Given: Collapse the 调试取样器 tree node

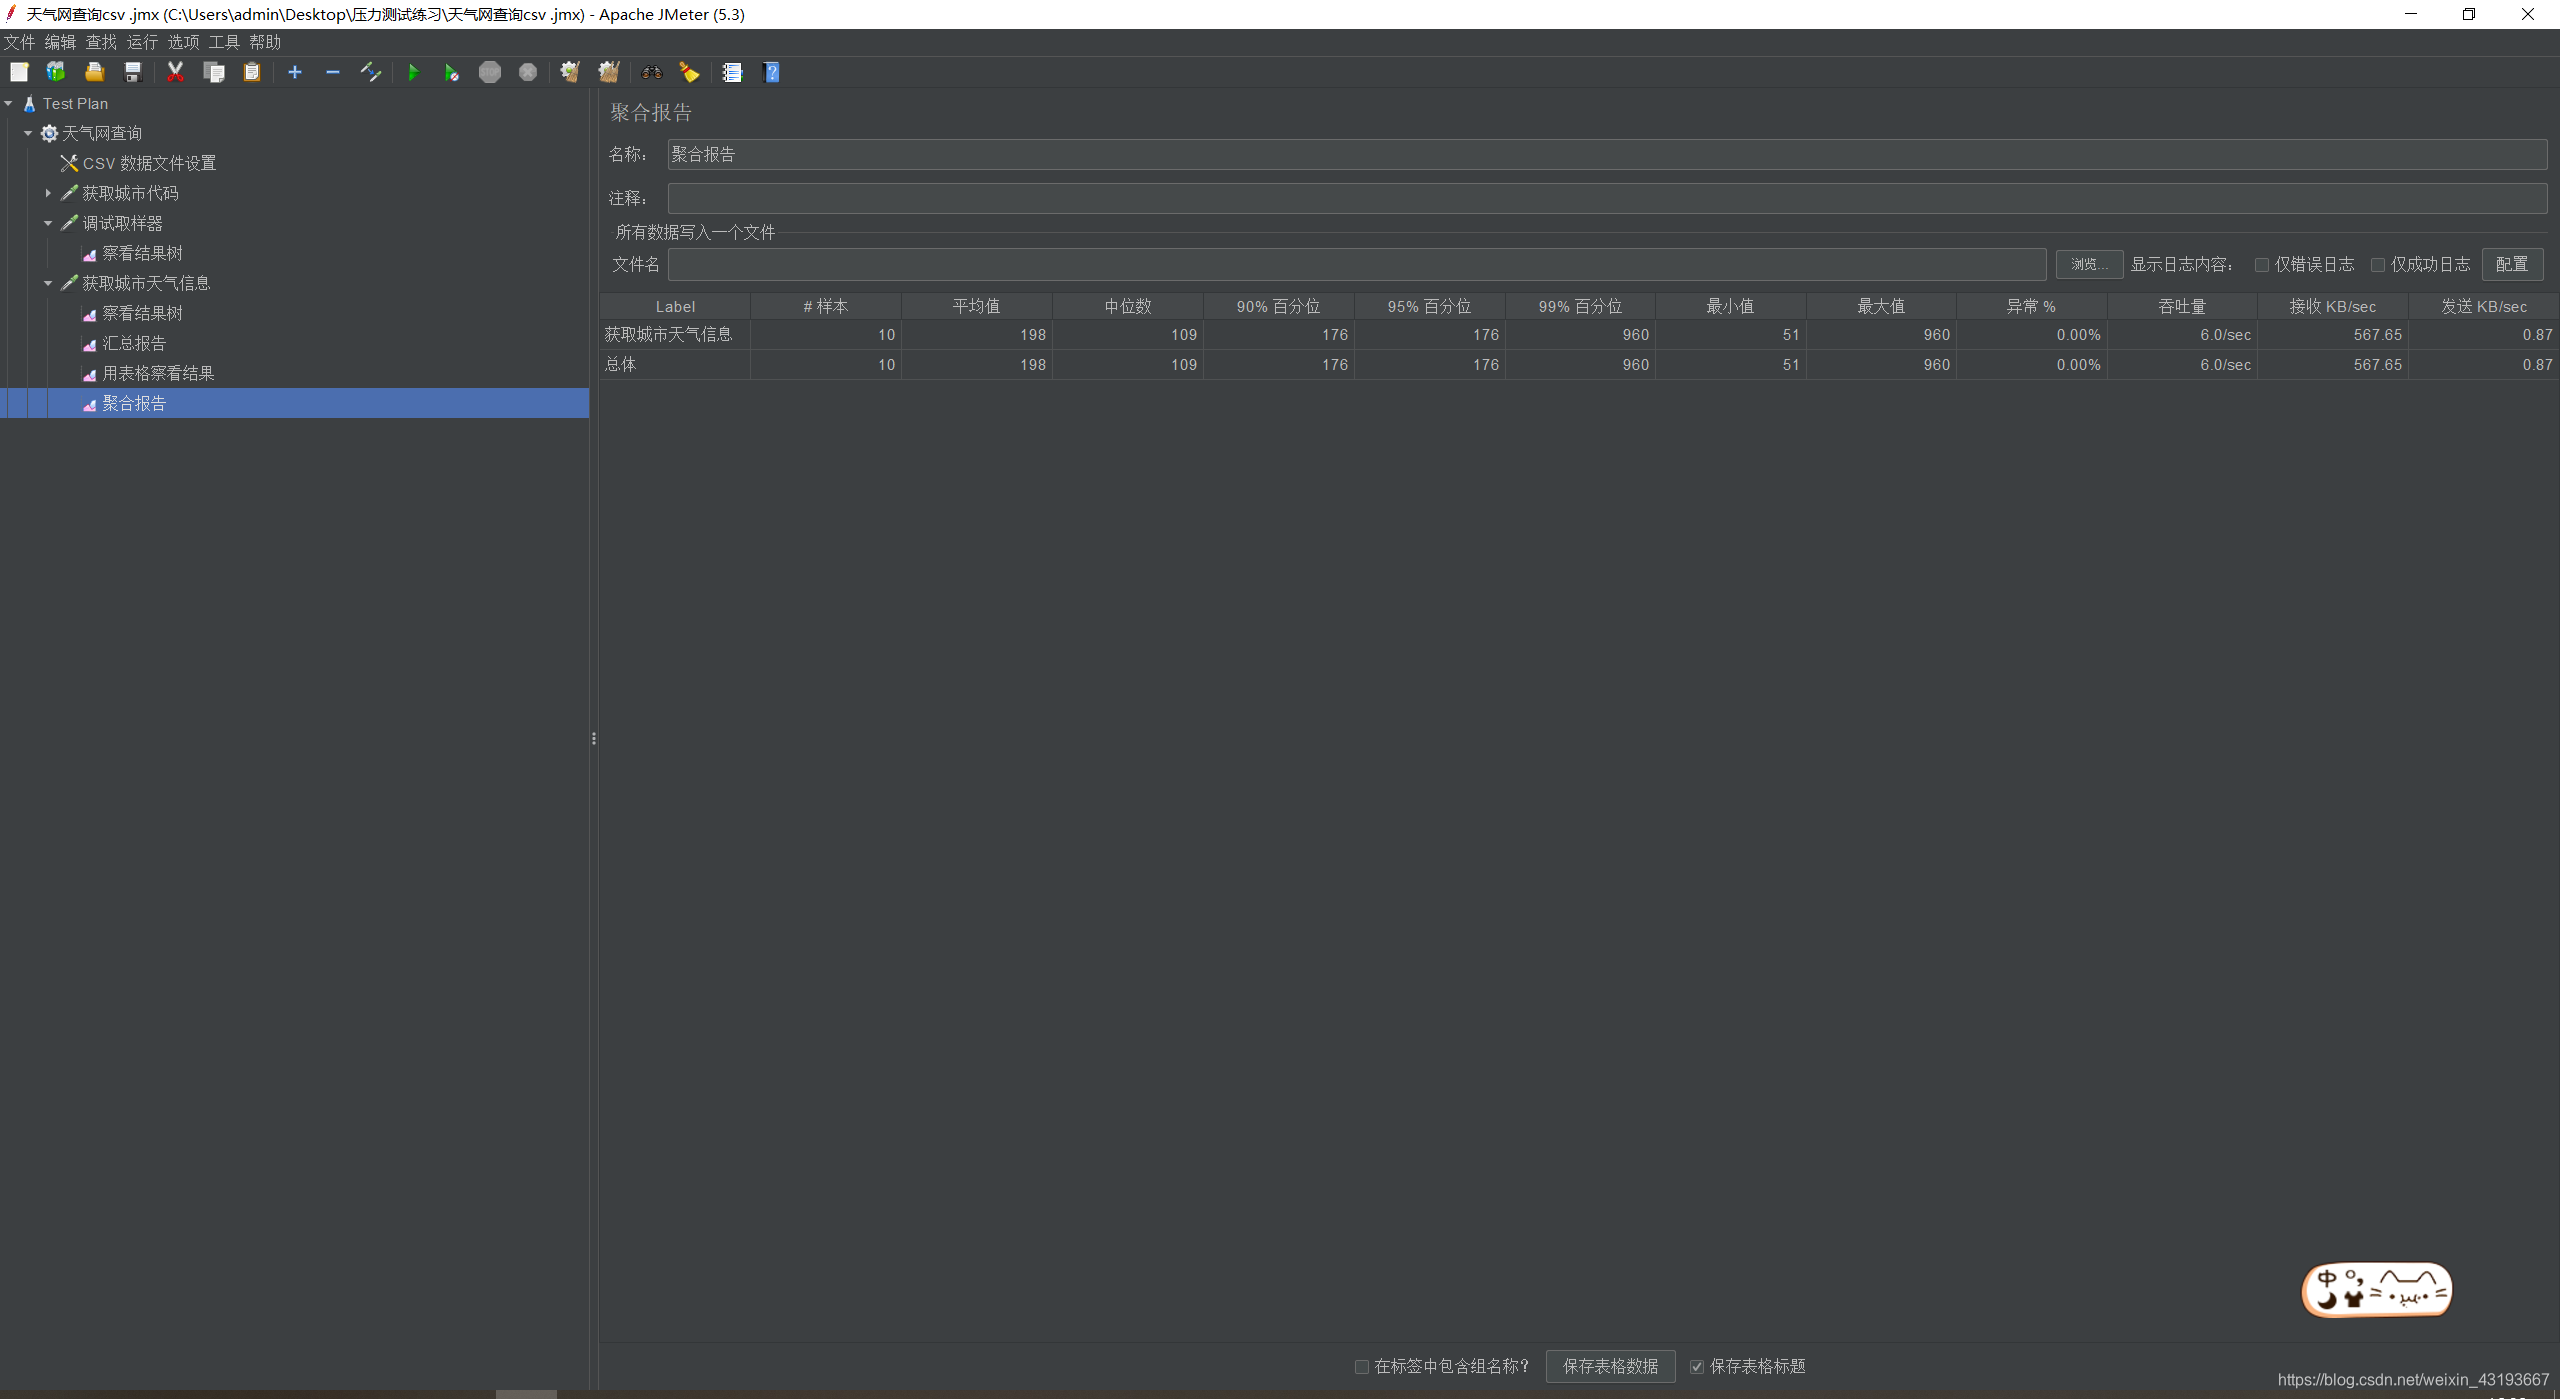Looking at the screenshot, I should click(x=48, y=223).
